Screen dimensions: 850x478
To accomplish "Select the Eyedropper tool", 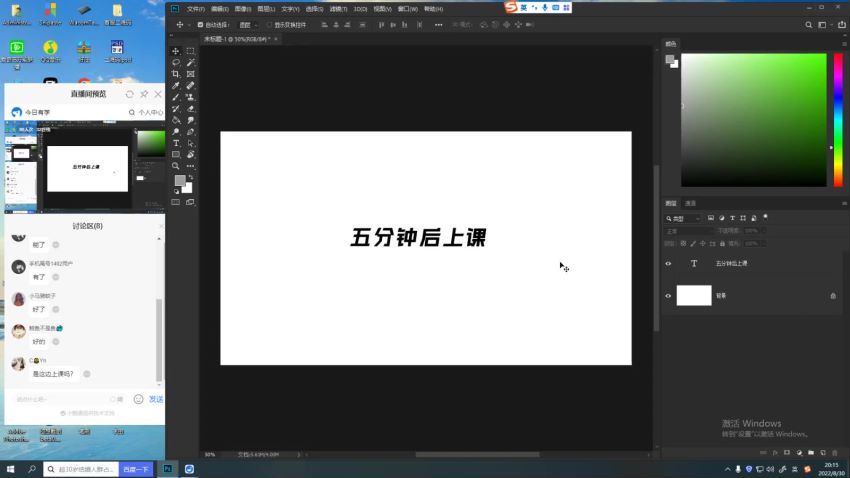I will click(176, 86).
